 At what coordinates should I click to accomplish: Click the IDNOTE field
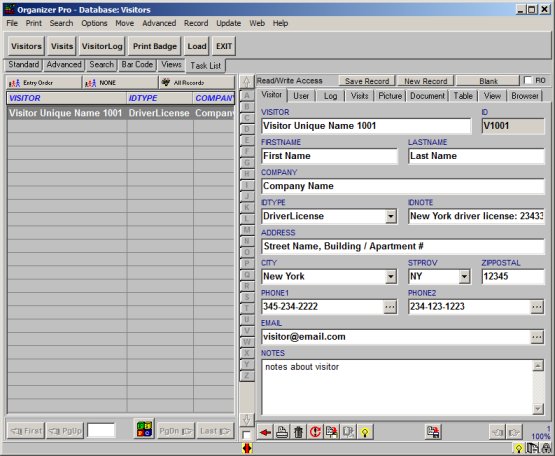pyautogui.click(x=476, y=216)
